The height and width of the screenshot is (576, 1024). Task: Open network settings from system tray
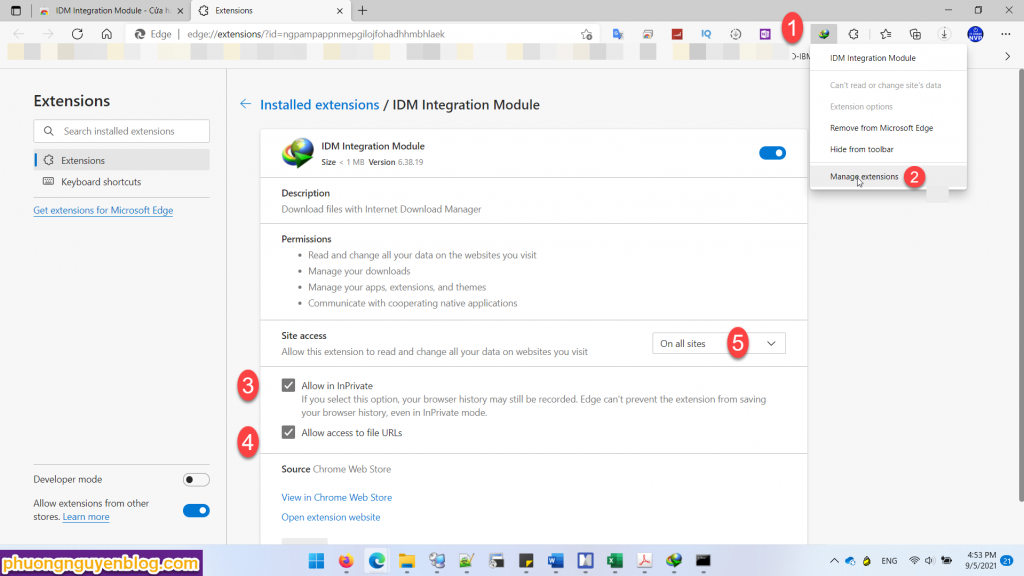(x=914, y=561)
